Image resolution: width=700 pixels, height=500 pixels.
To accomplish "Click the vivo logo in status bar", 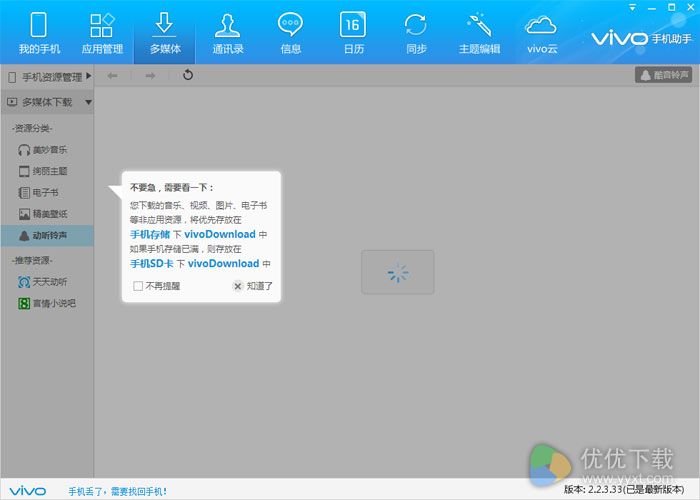I will [x=28, y=492].
